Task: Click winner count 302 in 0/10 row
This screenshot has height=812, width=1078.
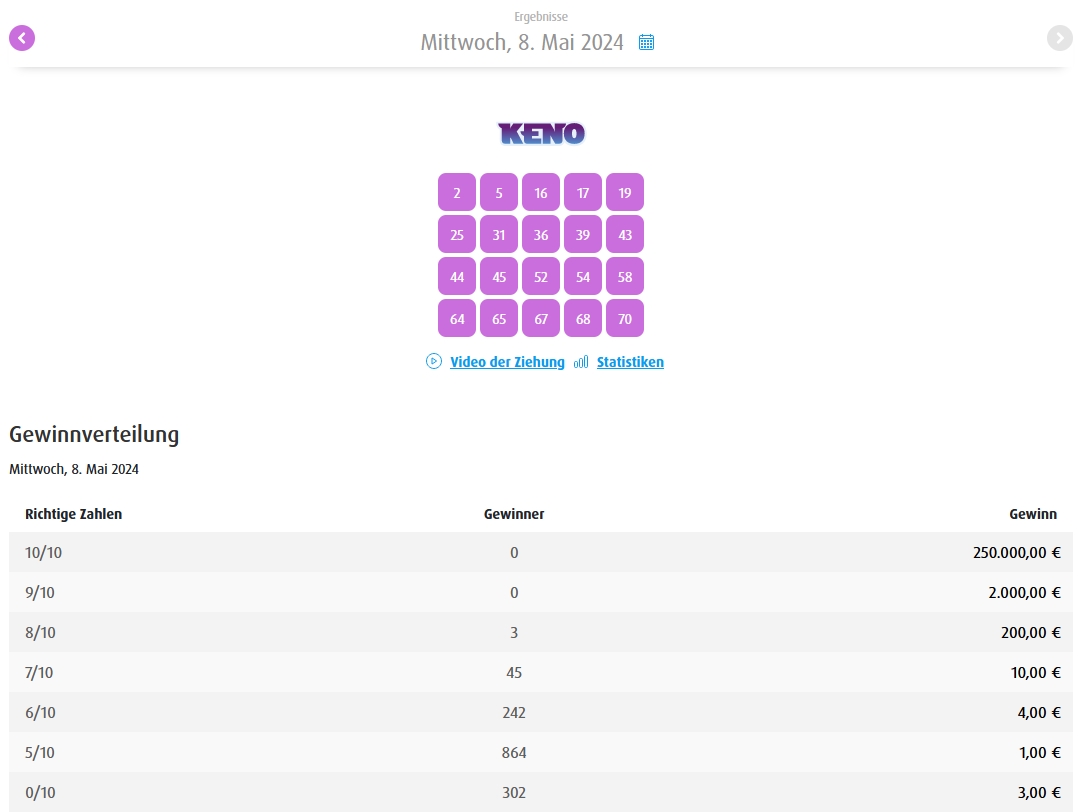Action: pyautogui.click(x=514, y=793)
